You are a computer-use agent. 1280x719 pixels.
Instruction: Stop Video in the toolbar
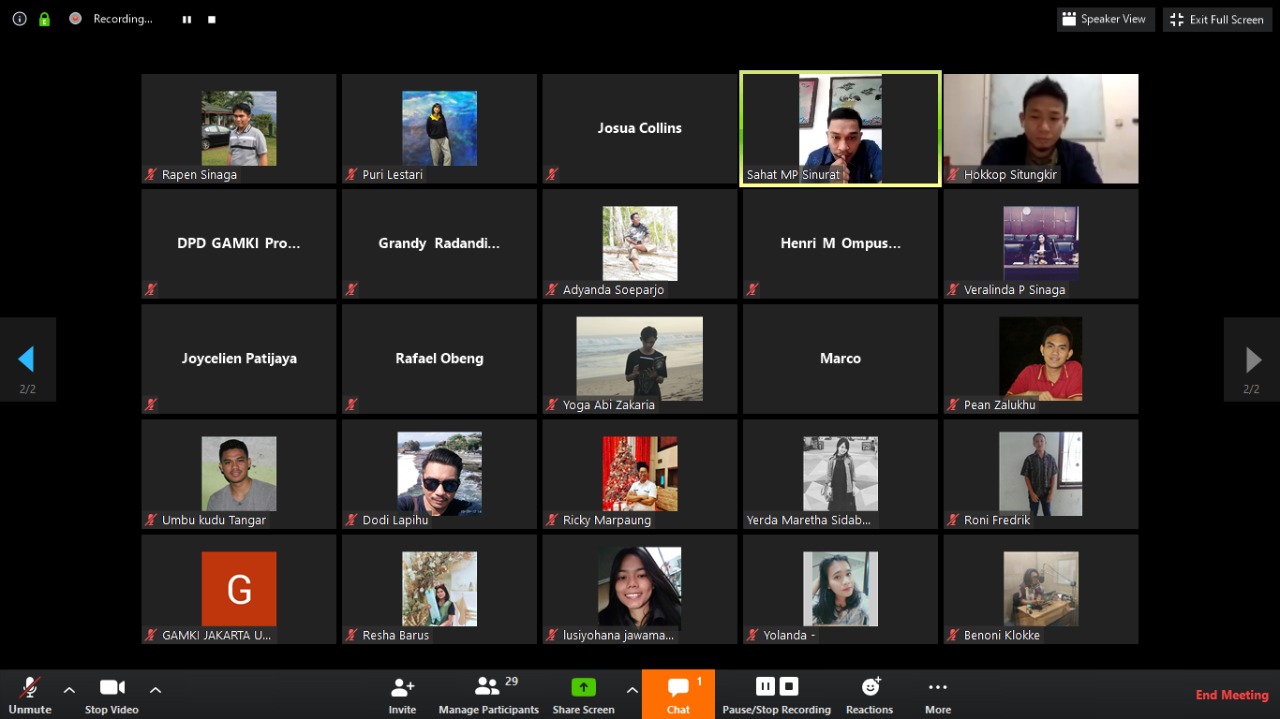point(112,695)
